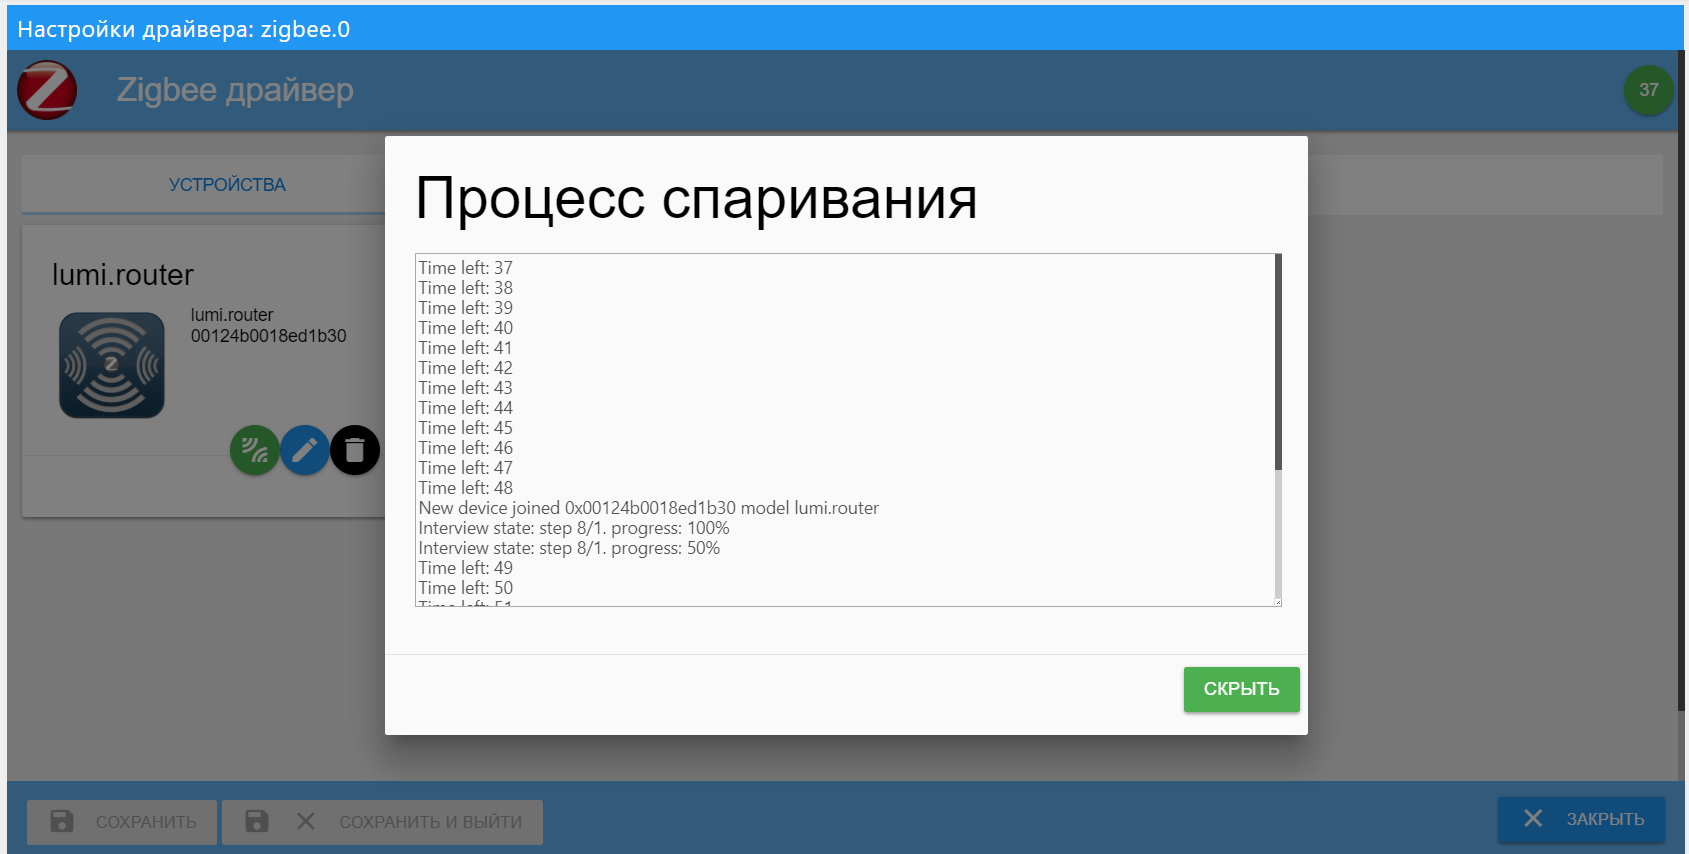Click the black trash delete icon

pos(355,450)
